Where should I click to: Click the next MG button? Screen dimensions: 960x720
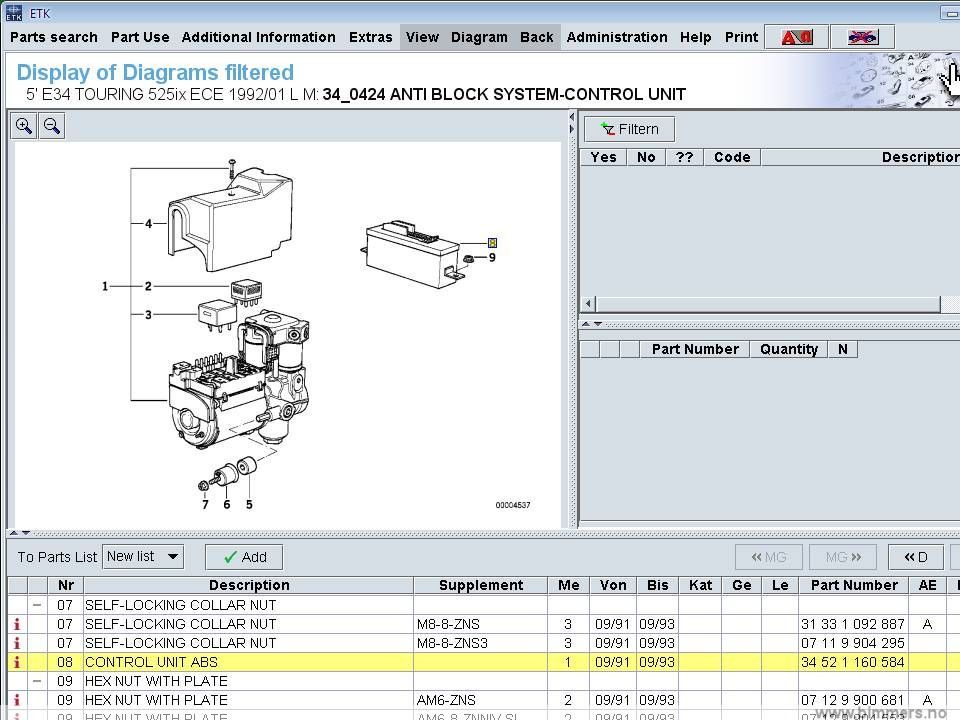(843, 557)
